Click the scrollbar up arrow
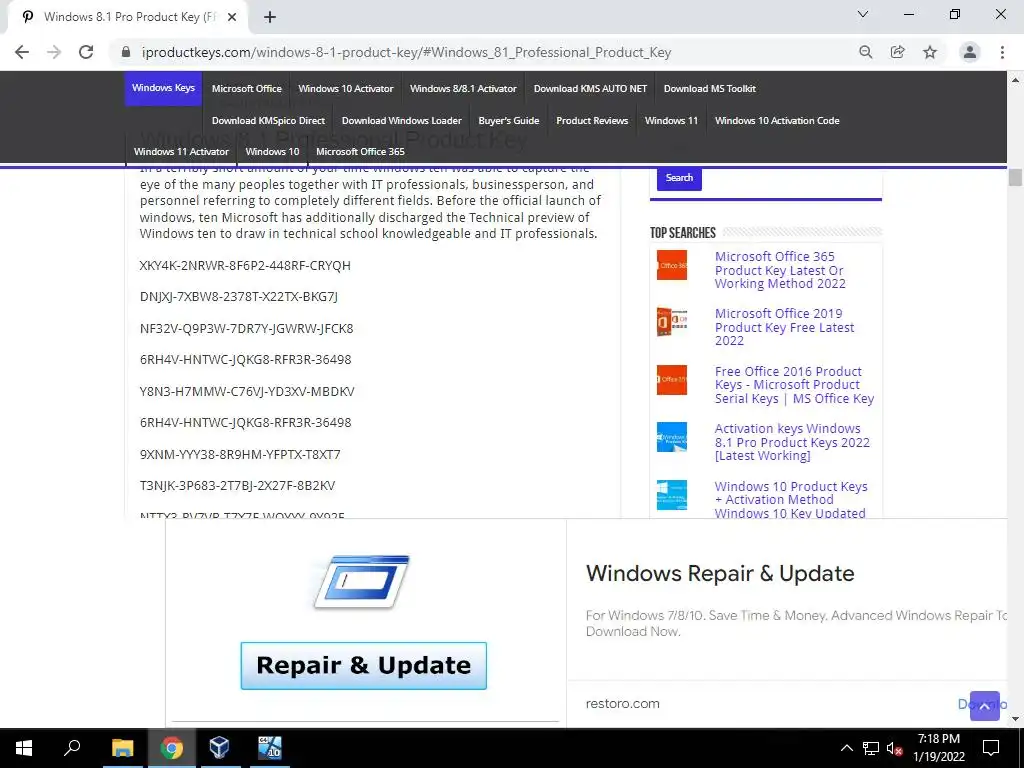1024x768 pixels. click(1015, 80)
